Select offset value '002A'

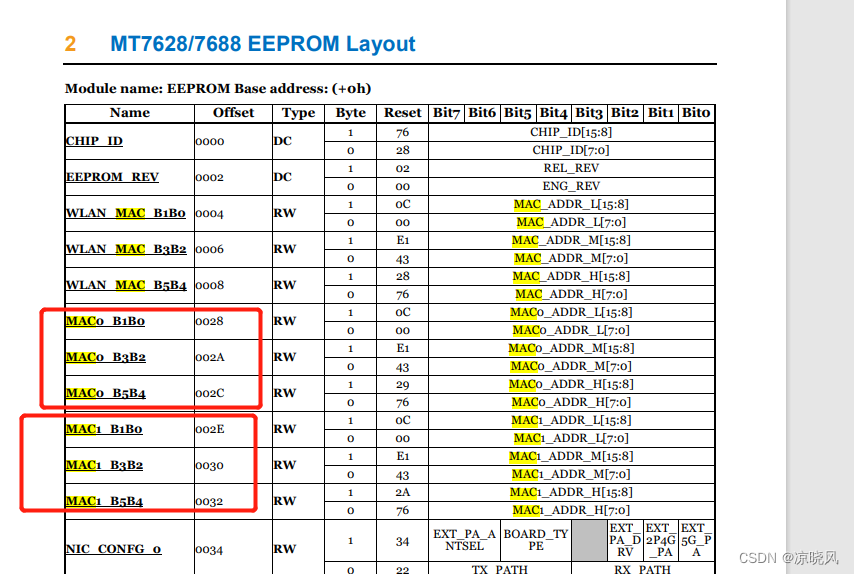(210, 357)
